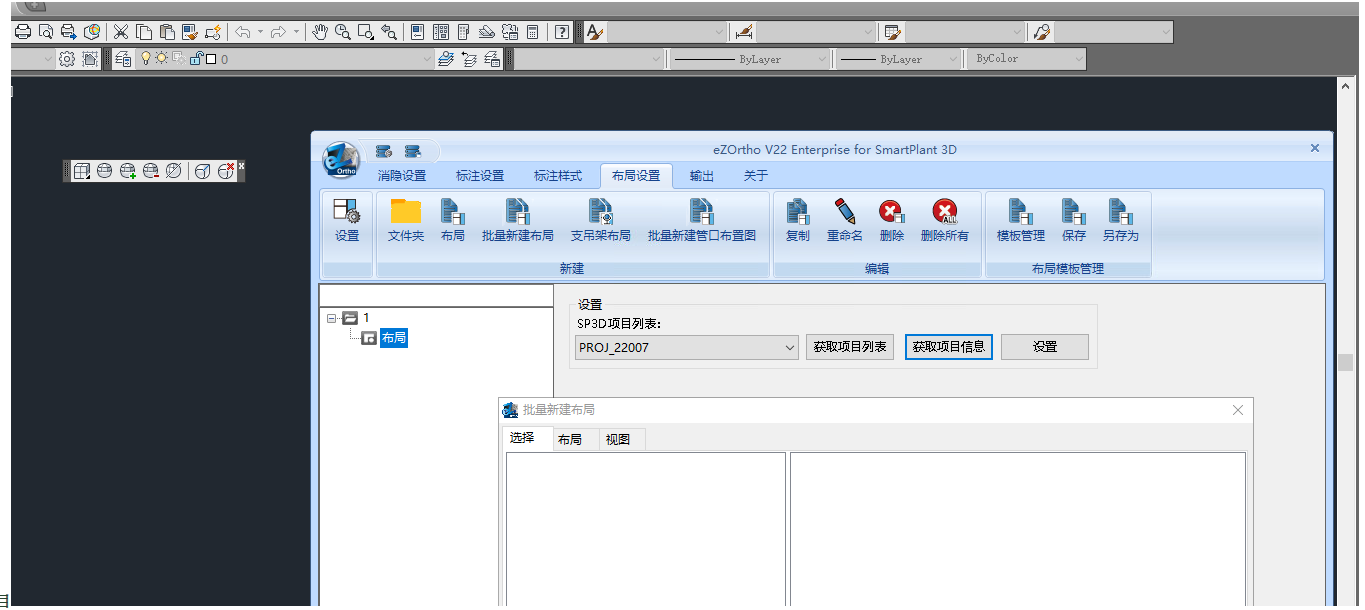Click the 批量新建管口布置图 ribbon icon

coord(701,220)
